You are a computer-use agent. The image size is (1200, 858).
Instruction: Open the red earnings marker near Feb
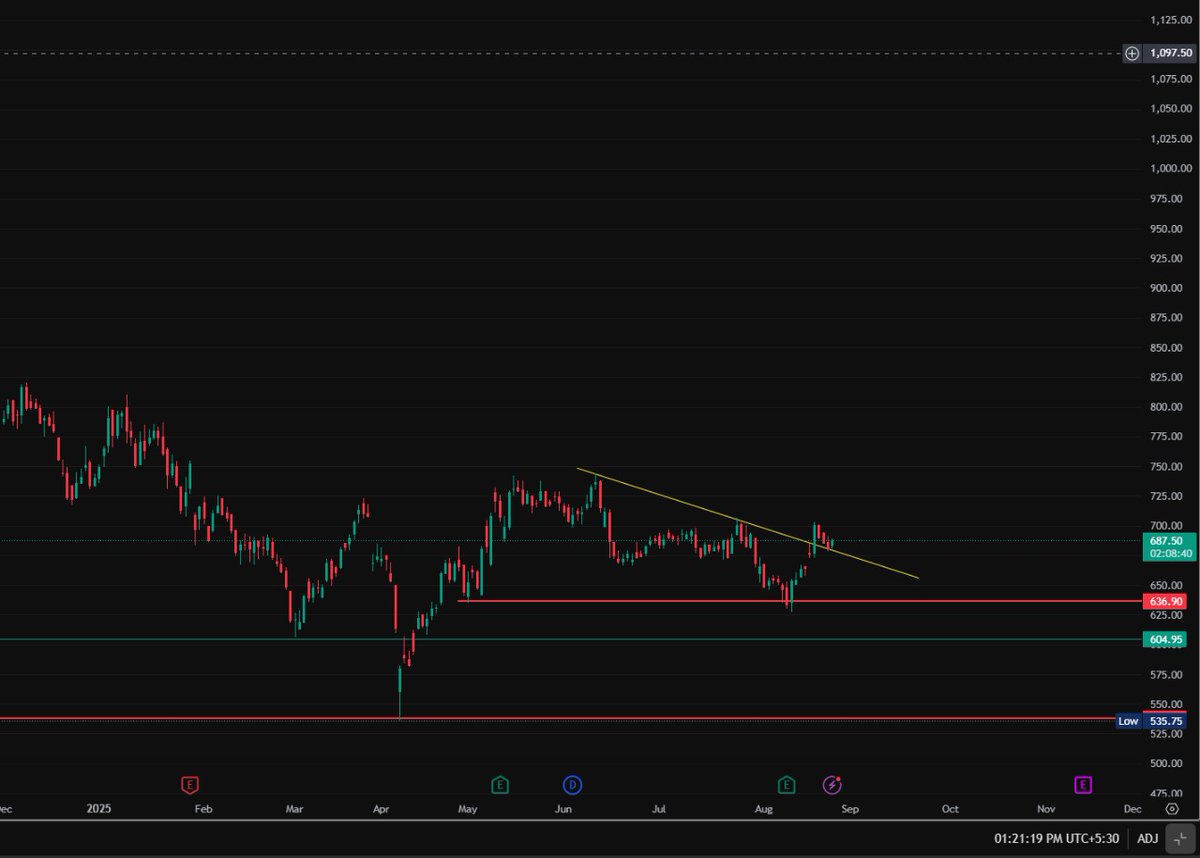pos(190,785)
